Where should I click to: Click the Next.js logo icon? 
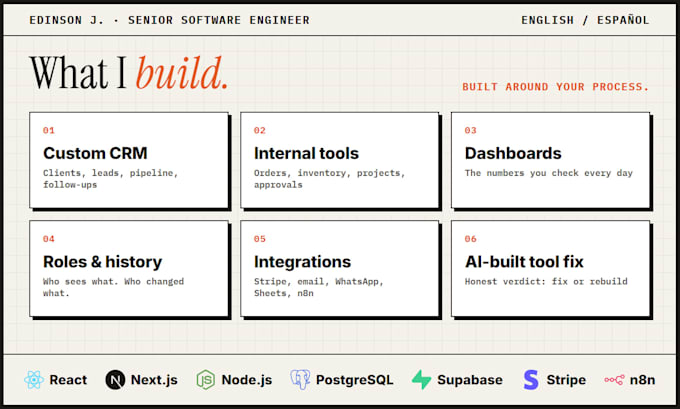click(x=115, y=380)
